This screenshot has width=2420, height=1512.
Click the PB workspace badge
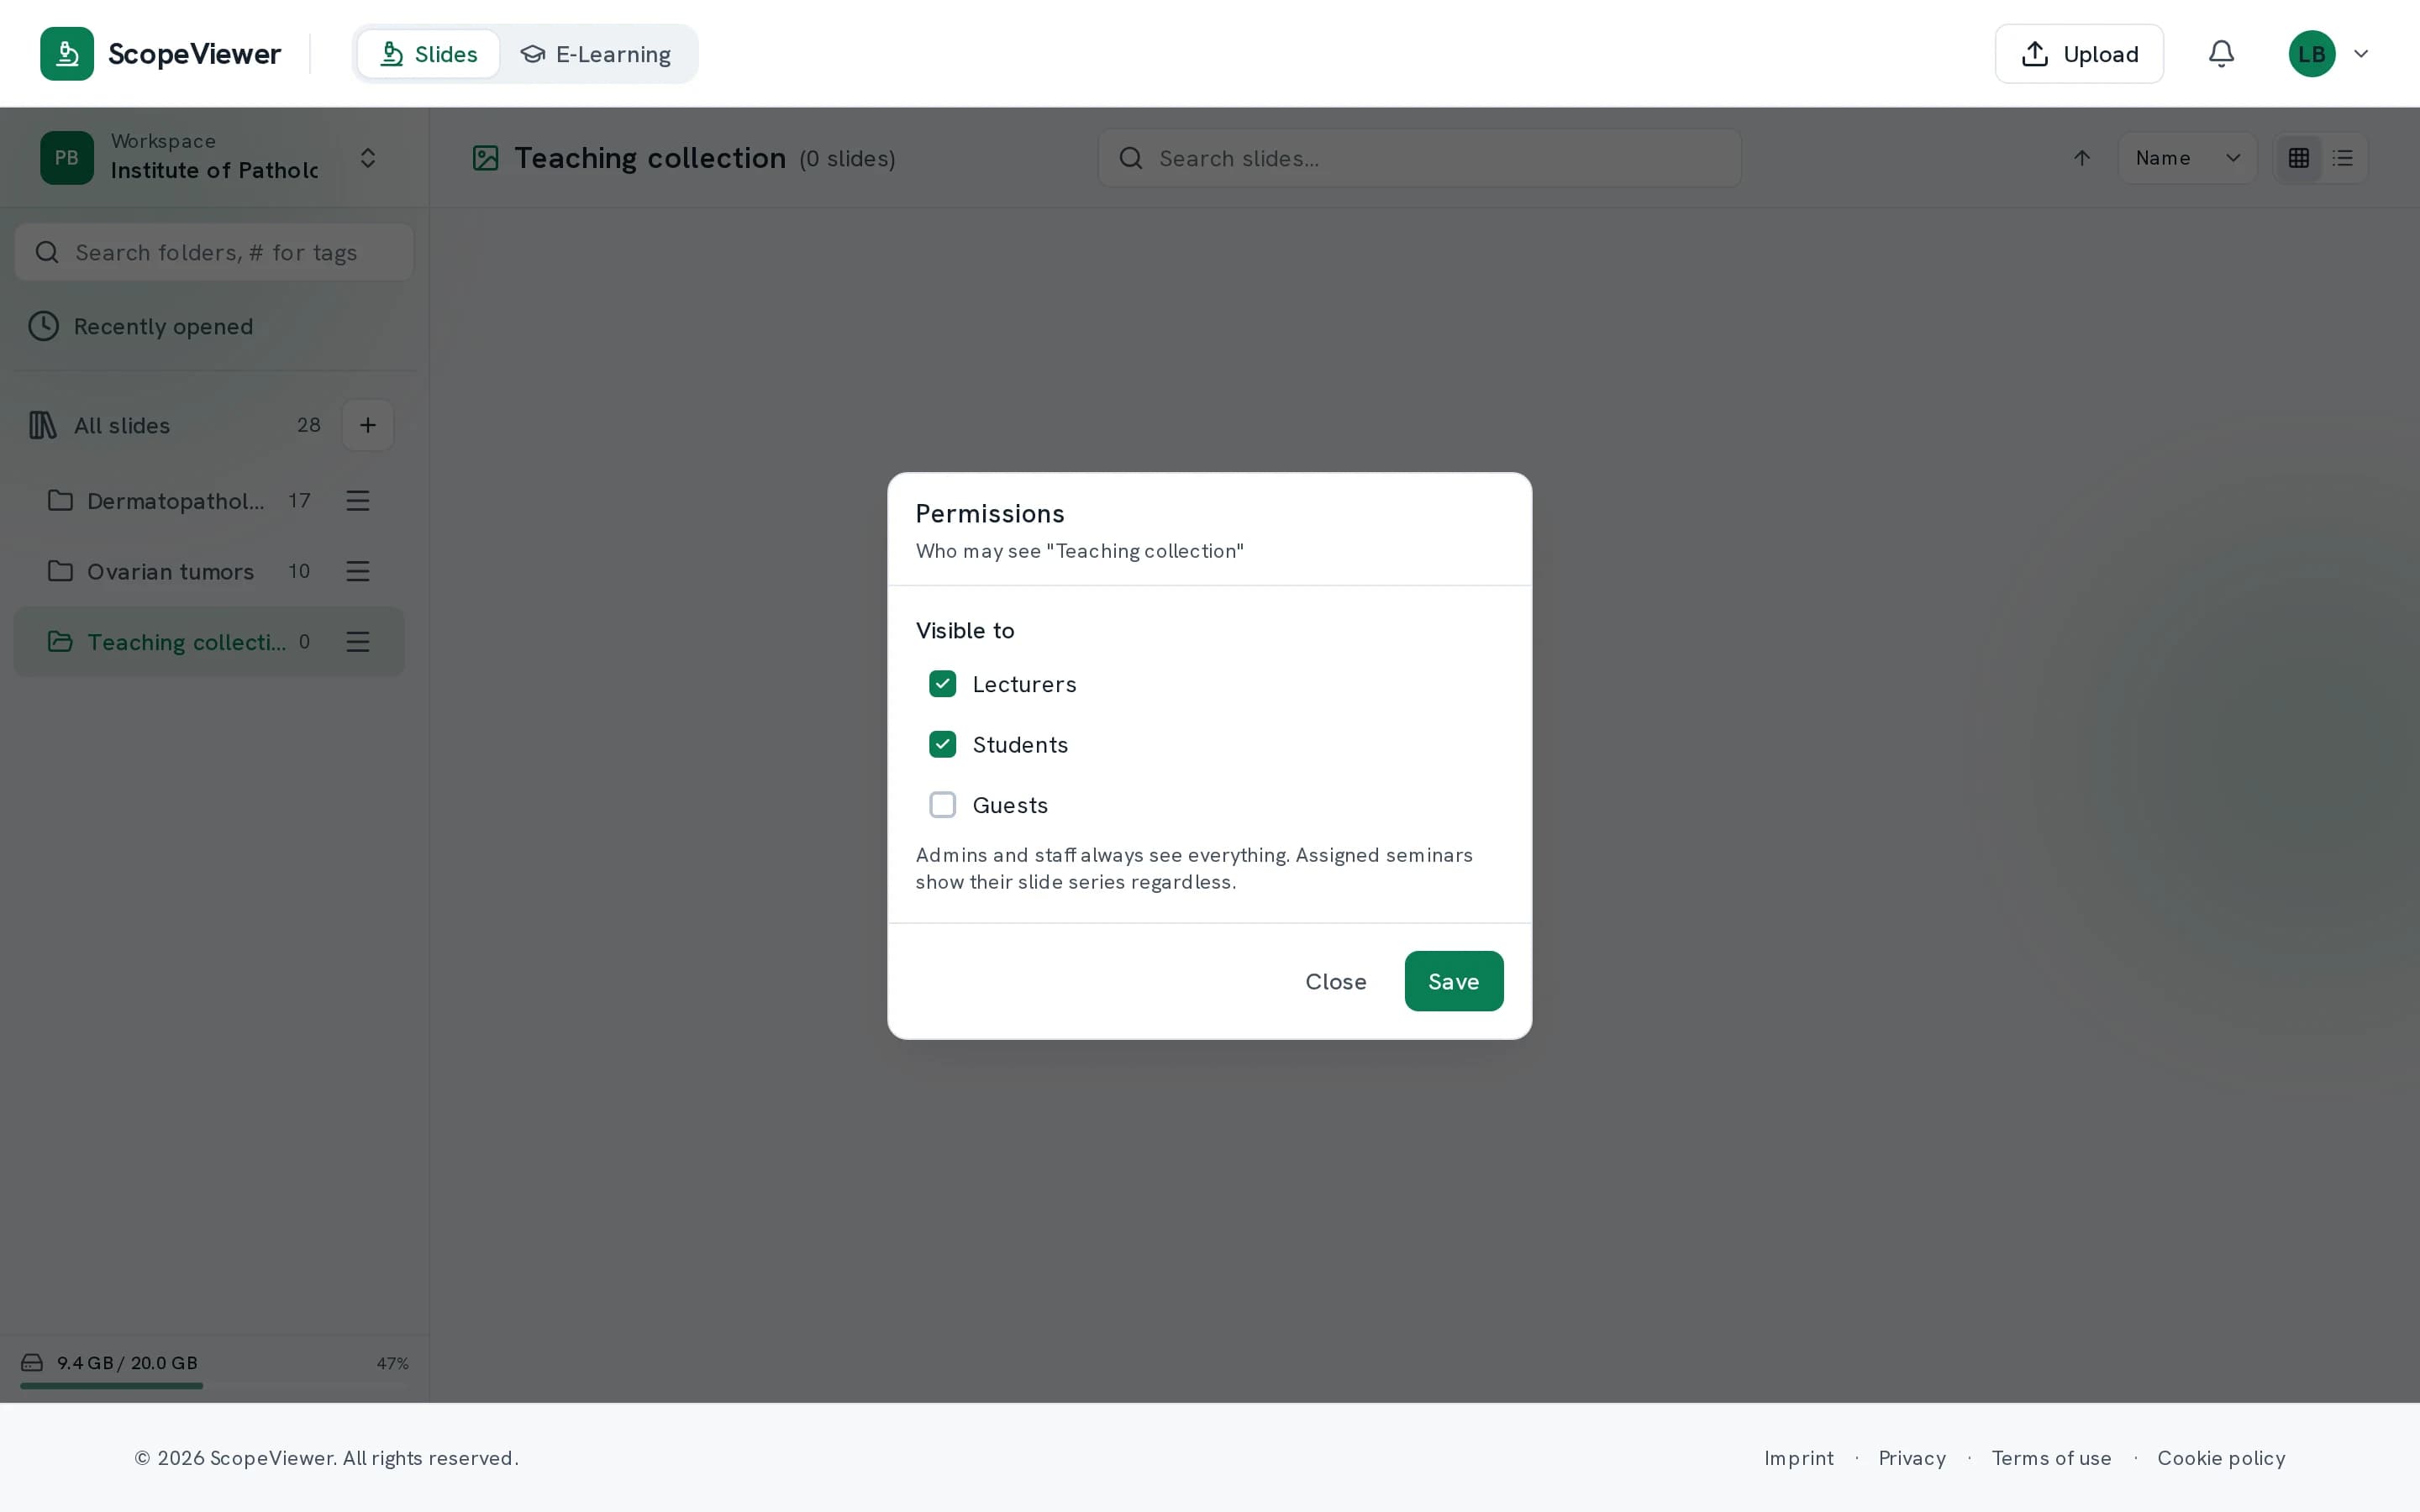[67, 158]
